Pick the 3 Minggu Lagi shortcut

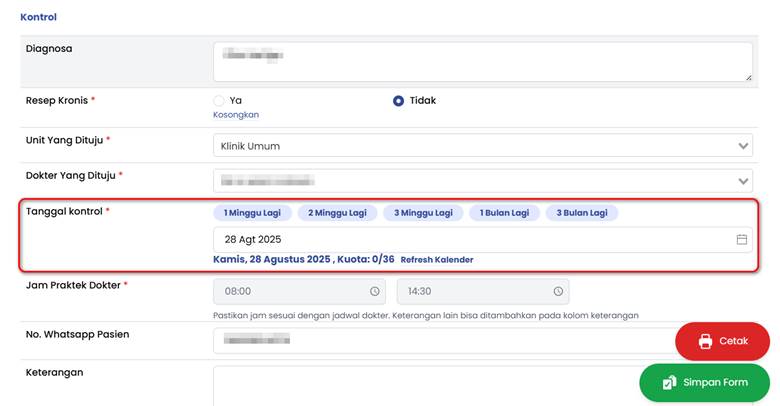(x=423, y=213)
